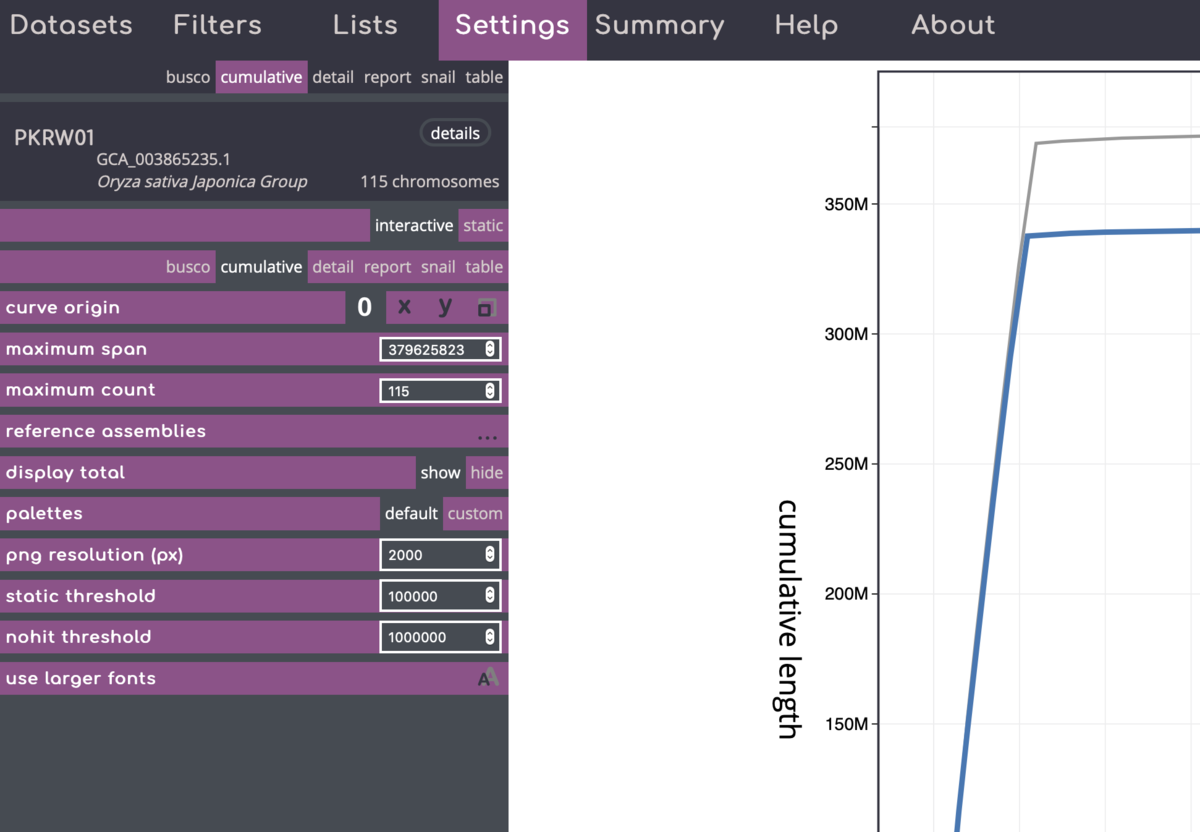
Task: Show the display total line
Action: 440,473
